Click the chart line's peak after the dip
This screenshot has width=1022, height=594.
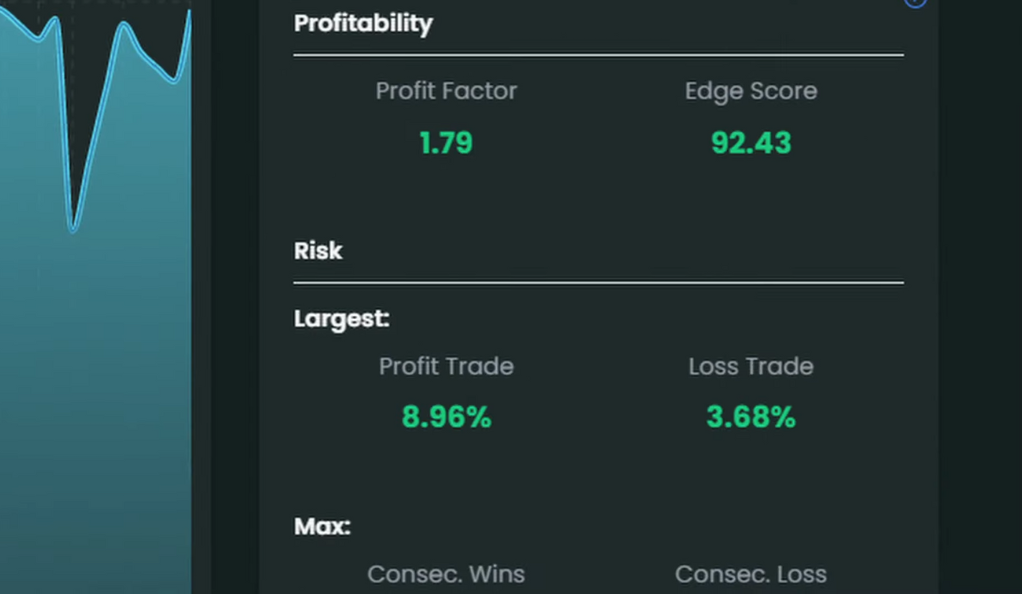pos(124,25)
